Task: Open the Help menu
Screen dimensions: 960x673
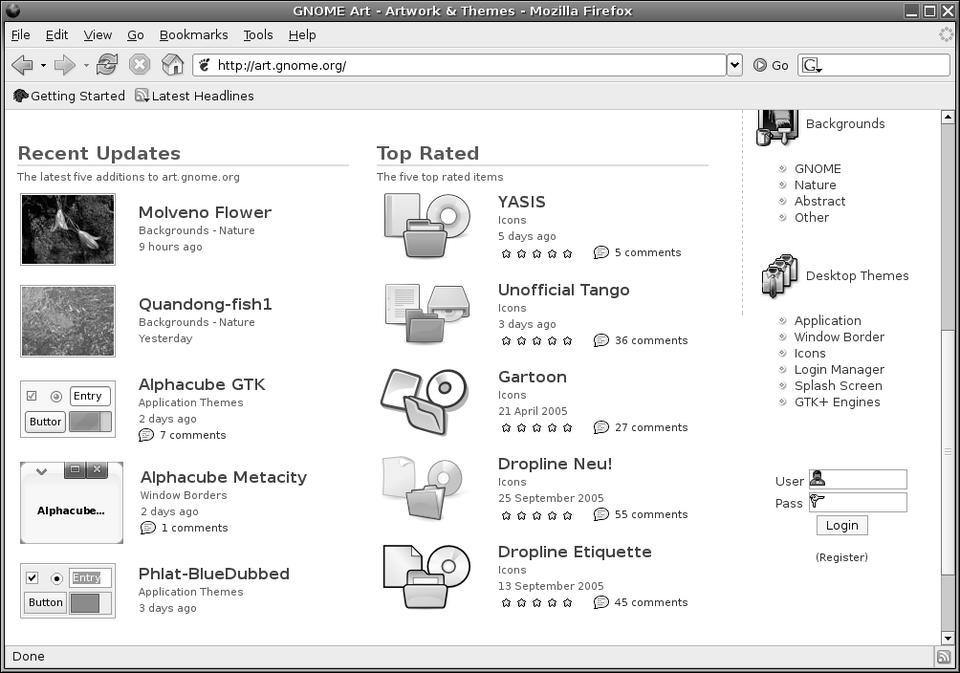Action: 302,35
